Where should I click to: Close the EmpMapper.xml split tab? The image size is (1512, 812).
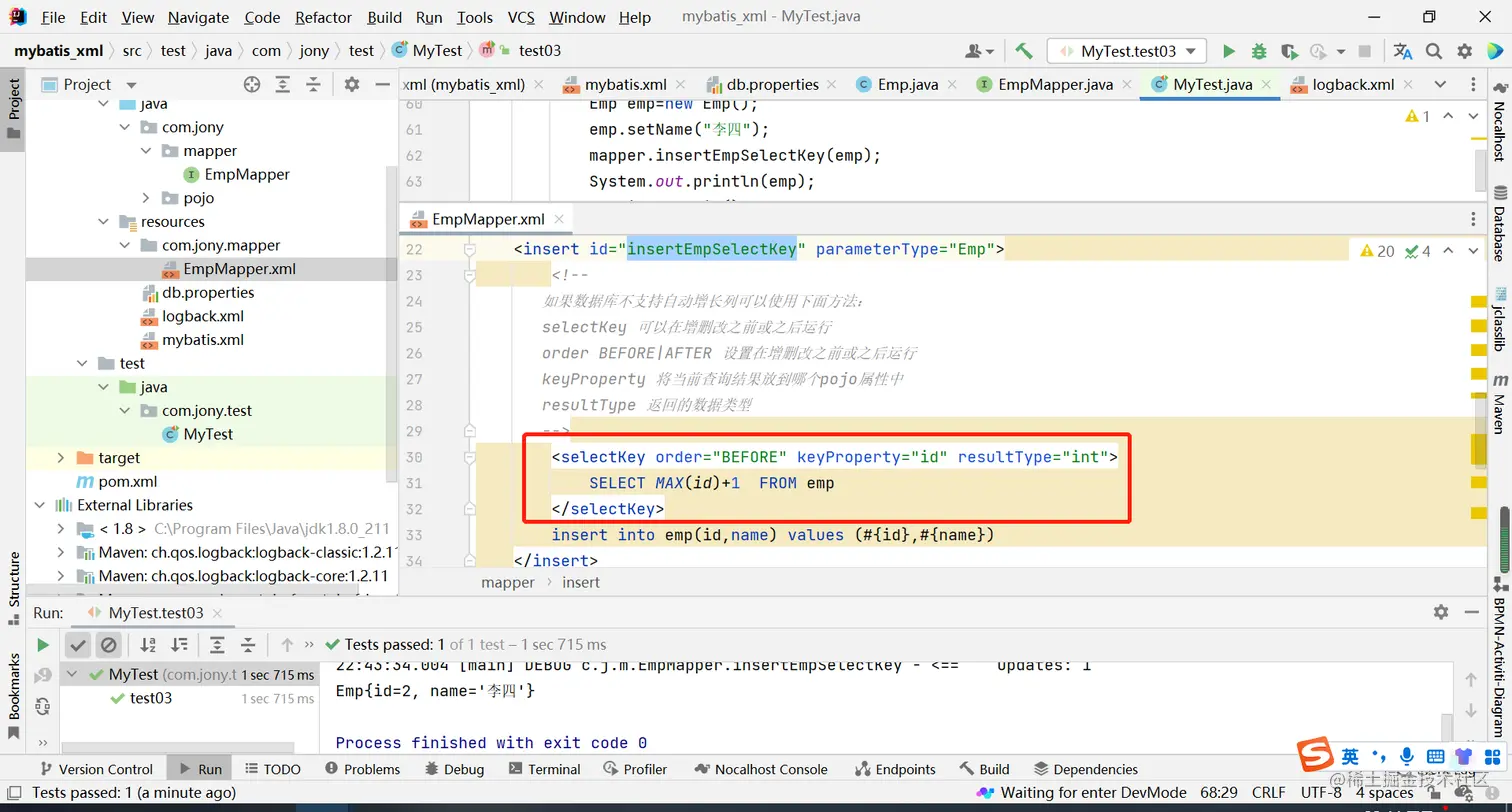tap(559, 219)
